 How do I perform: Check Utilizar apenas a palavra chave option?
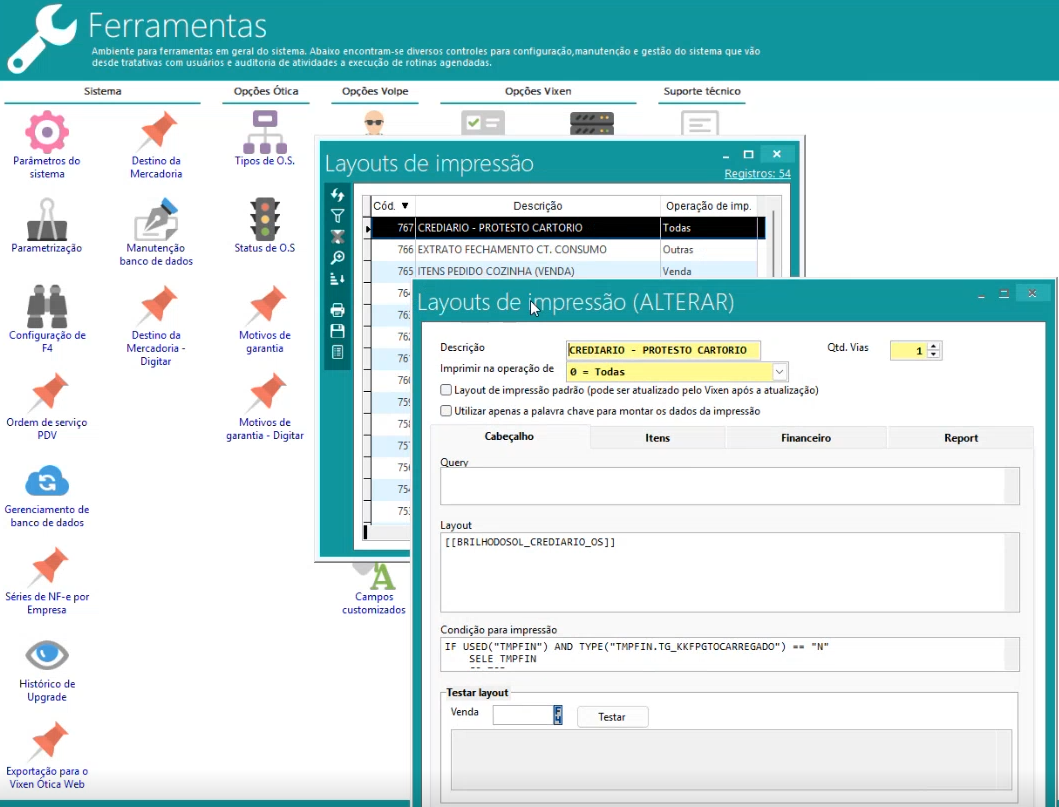coord(446,411)
